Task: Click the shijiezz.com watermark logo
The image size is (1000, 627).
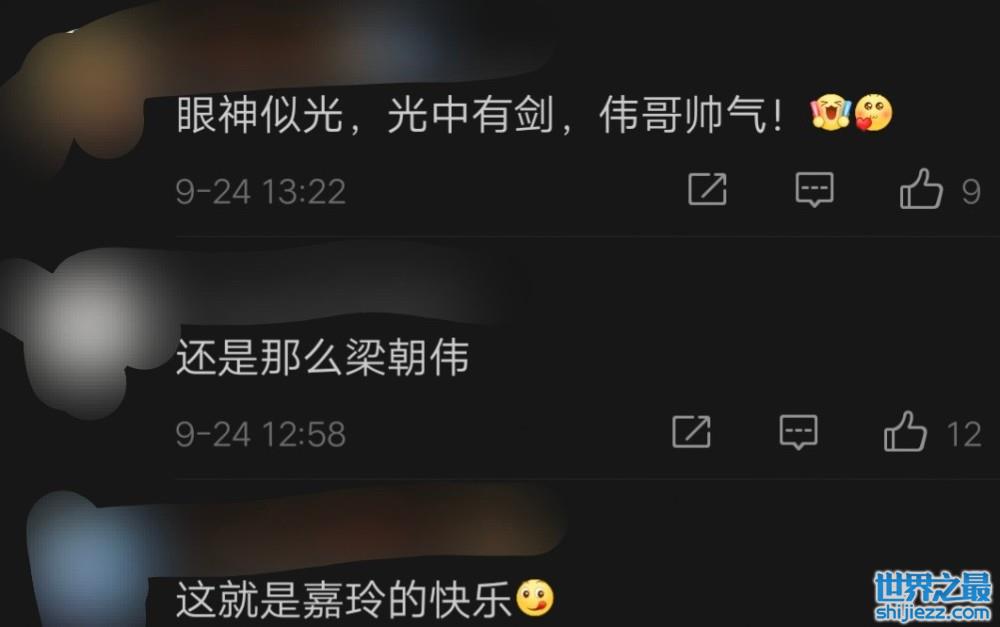Action: point(932,596)
